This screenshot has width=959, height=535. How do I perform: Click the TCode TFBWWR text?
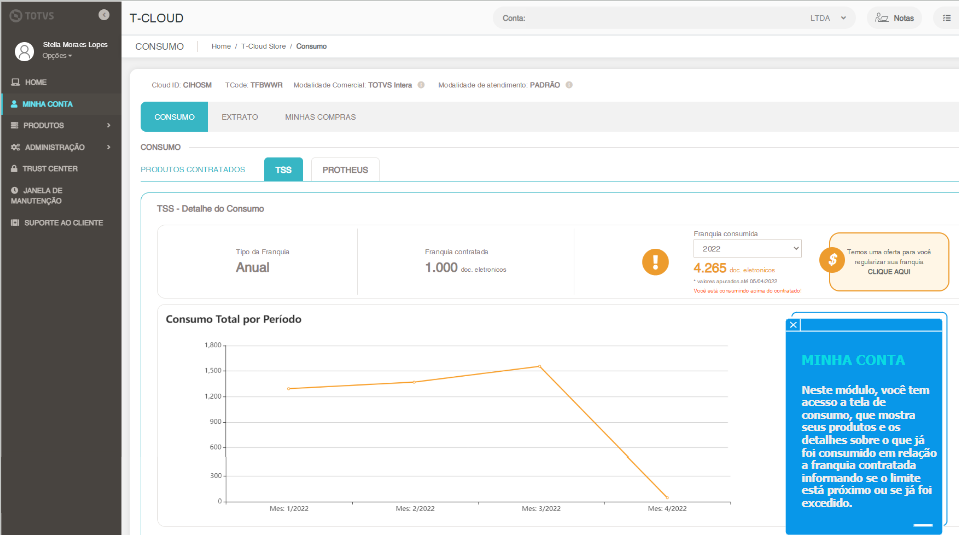point(254,85)
